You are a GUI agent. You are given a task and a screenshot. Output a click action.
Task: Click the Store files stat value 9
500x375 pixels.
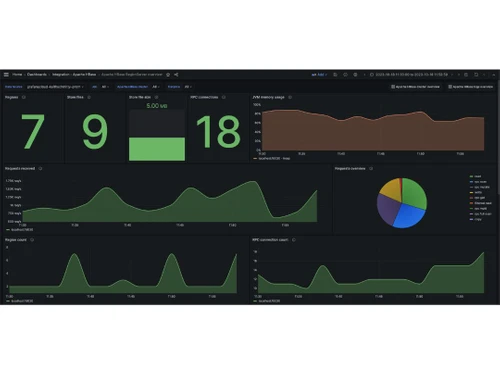click(x=95, y=131)
